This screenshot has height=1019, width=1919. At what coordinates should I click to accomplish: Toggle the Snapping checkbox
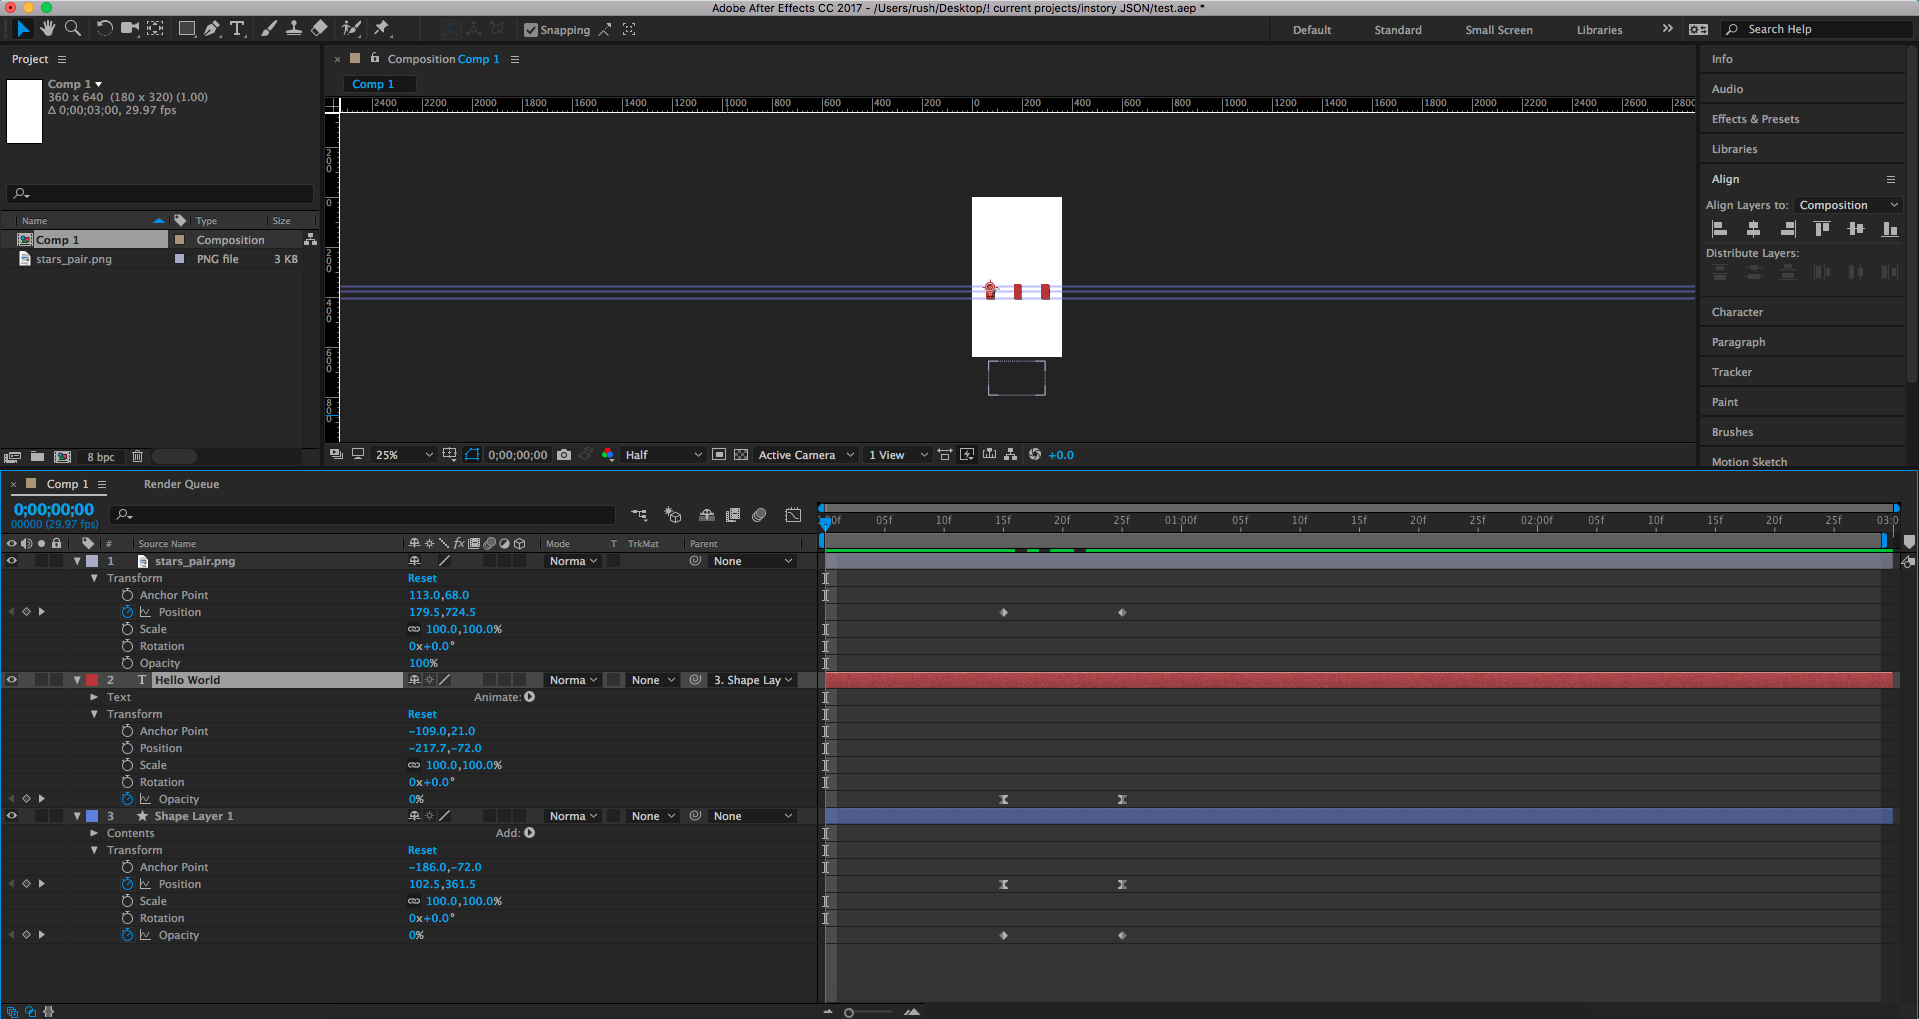(531, 30)
